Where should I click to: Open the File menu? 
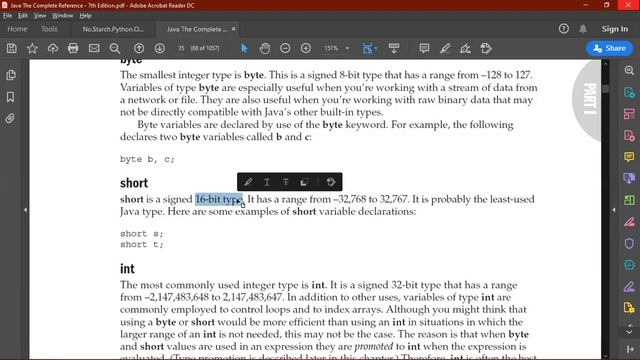pos(7,16)
